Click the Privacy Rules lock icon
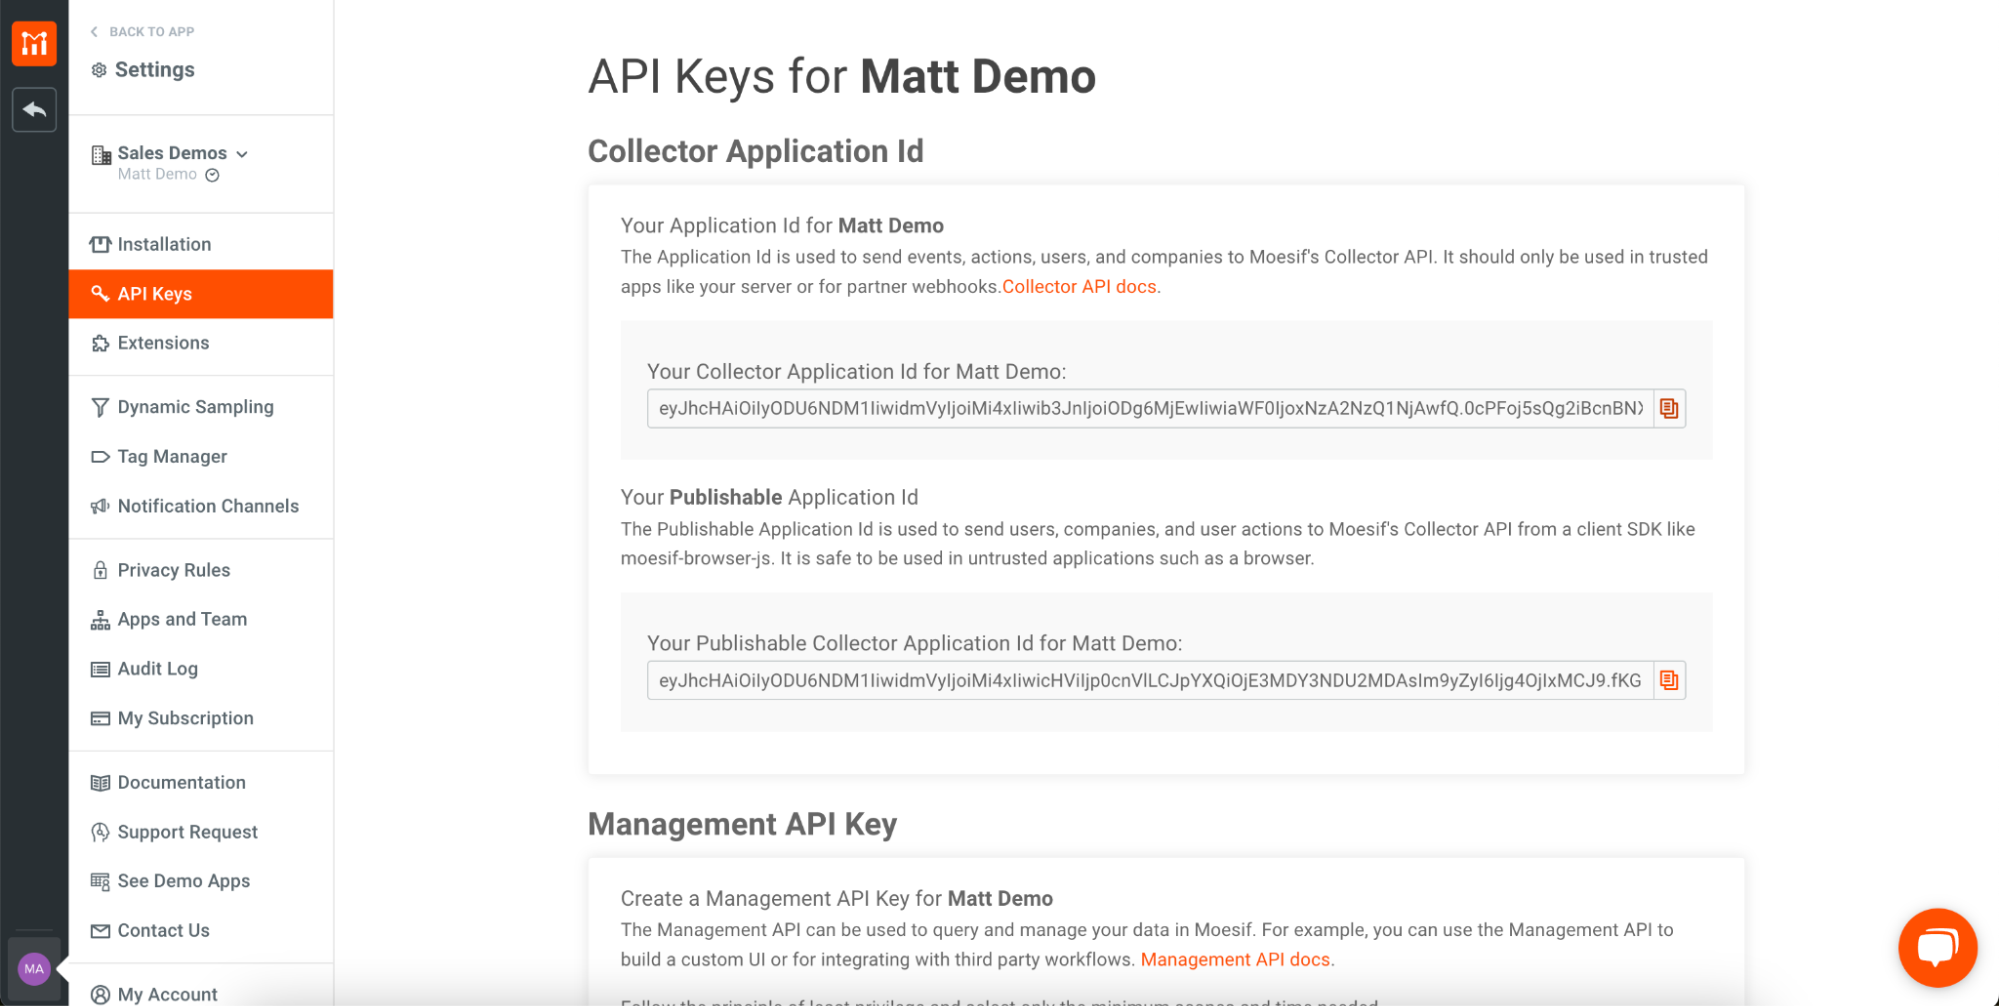Image resolution: width=1999 pixels, height=1007 pixels. point(100,569)
